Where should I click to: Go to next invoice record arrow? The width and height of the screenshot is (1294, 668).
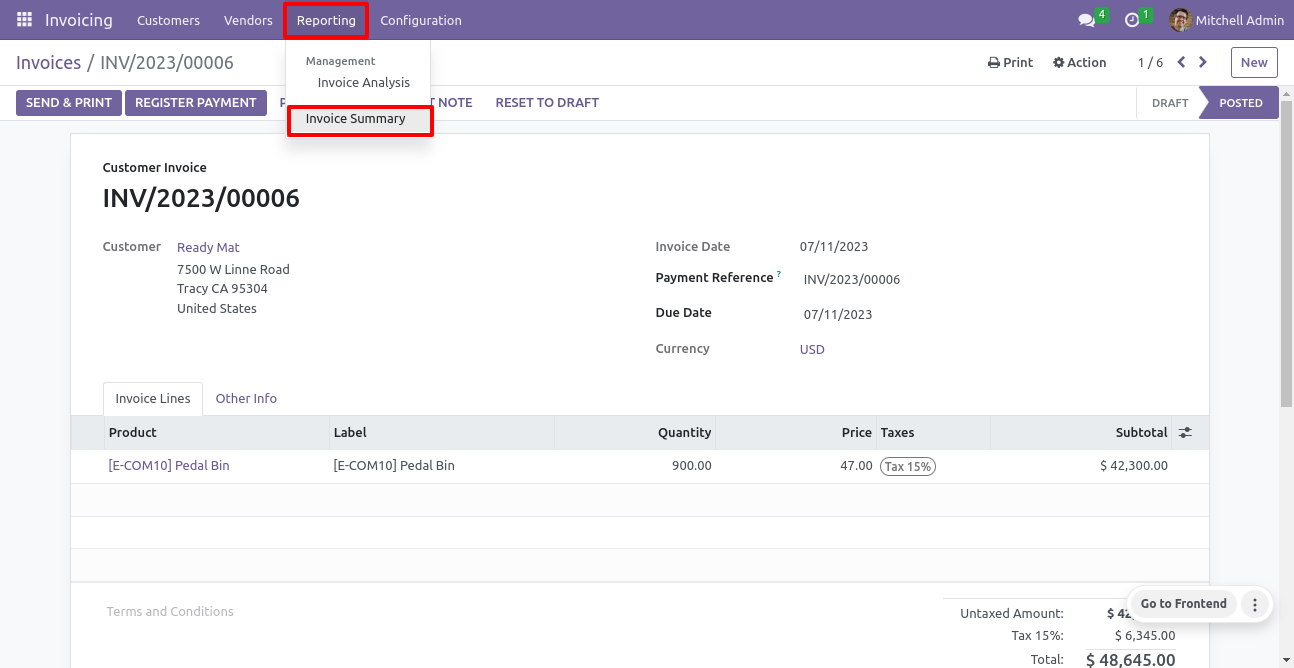point(1203,62)
